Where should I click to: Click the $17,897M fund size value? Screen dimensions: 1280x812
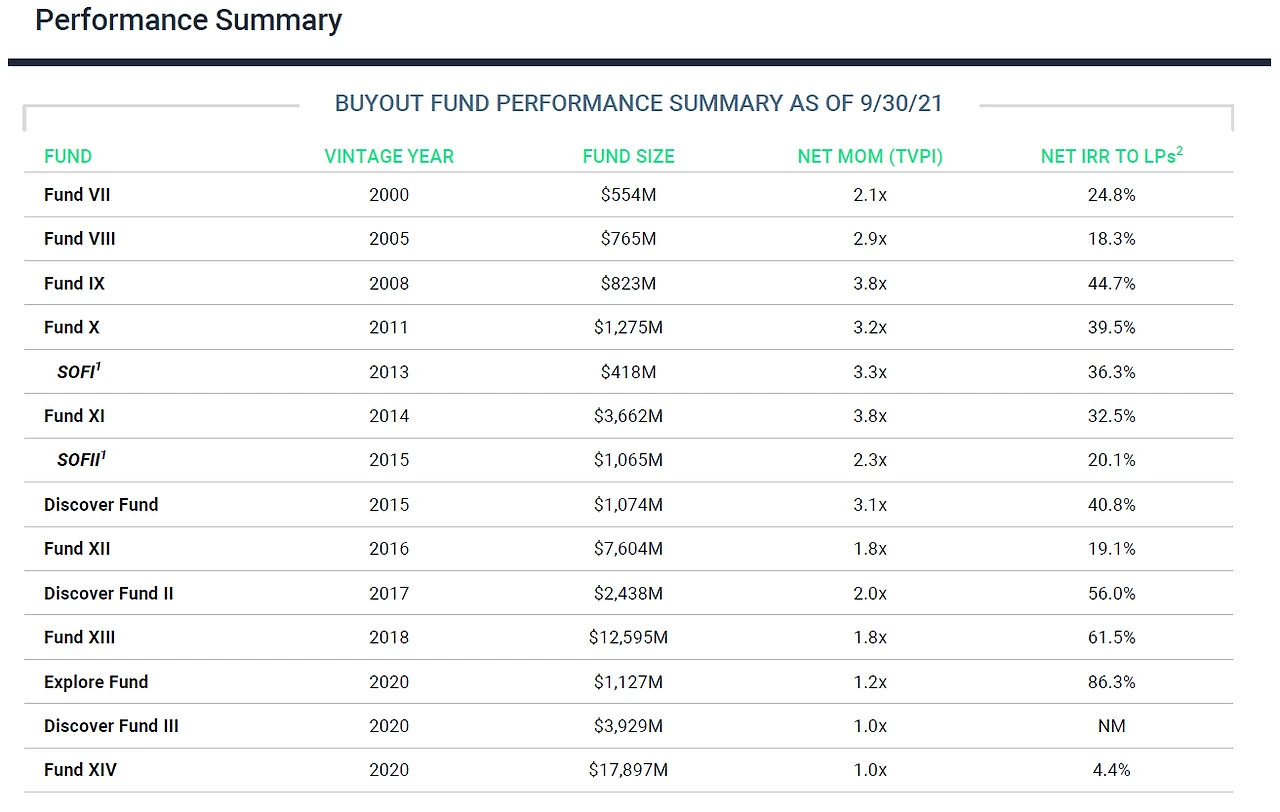[x=628, y=770]
